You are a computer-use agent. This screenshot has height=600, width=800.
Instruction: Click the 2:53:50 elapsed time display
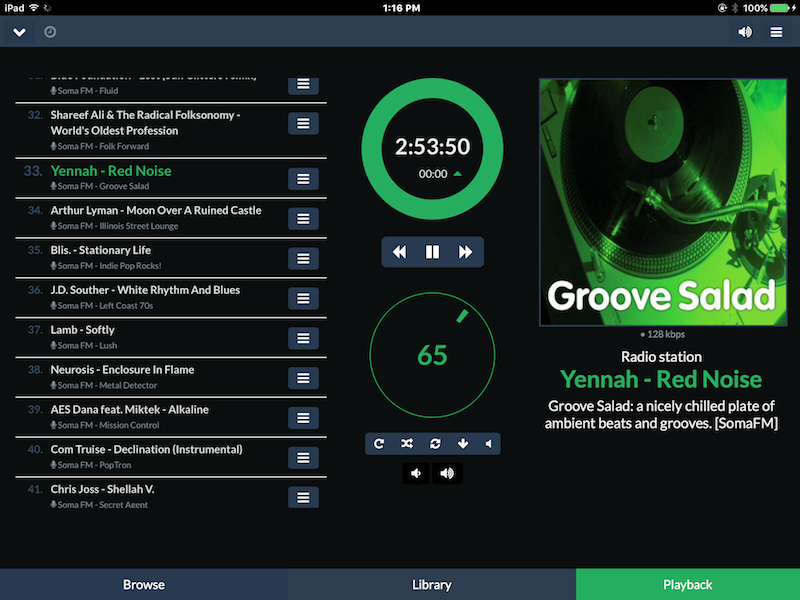point(432,146)
